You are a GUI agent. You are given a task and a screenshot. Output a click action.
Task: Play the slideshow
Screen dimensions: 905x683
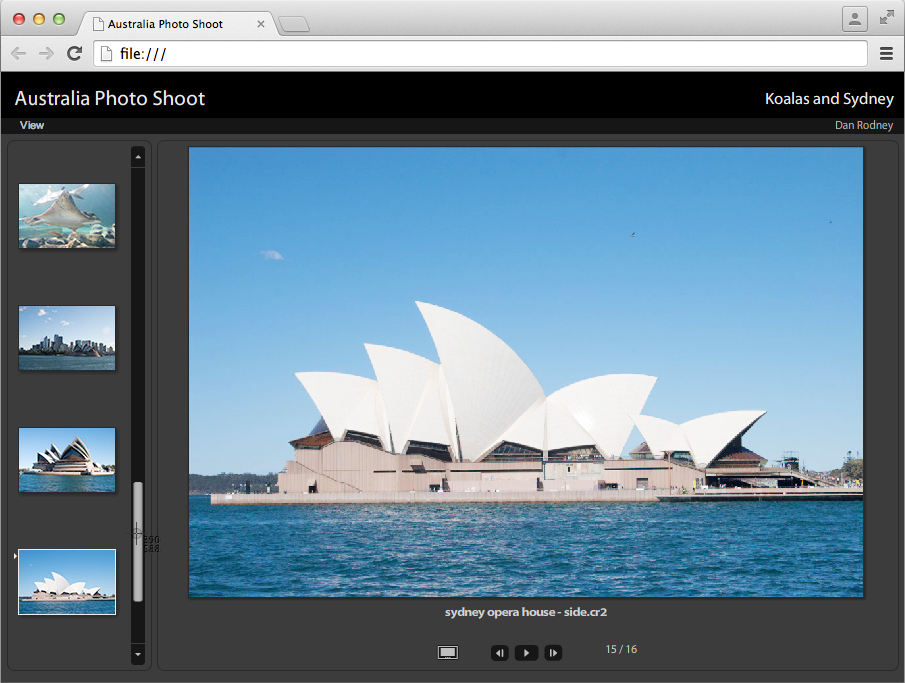pos(526,652)
